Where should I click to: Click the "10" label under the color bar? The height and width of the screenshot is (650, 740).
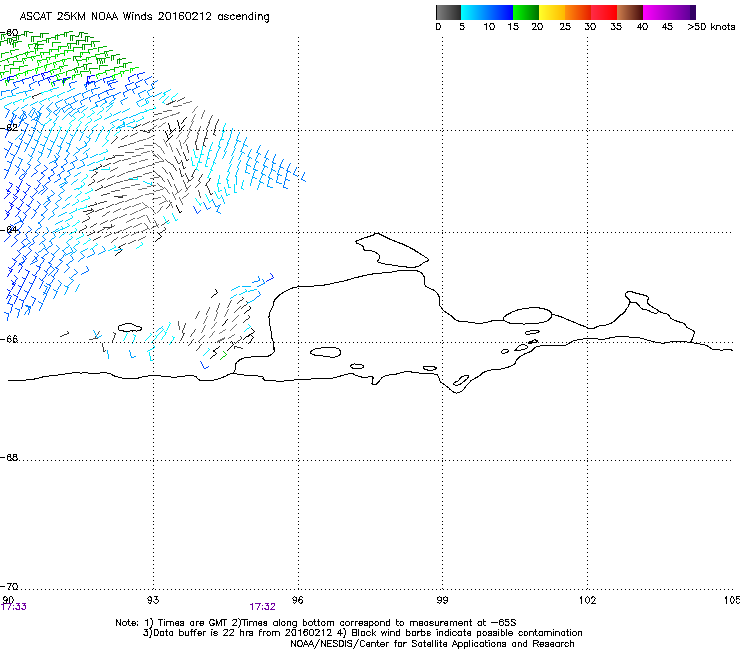[x=489, y=27]
